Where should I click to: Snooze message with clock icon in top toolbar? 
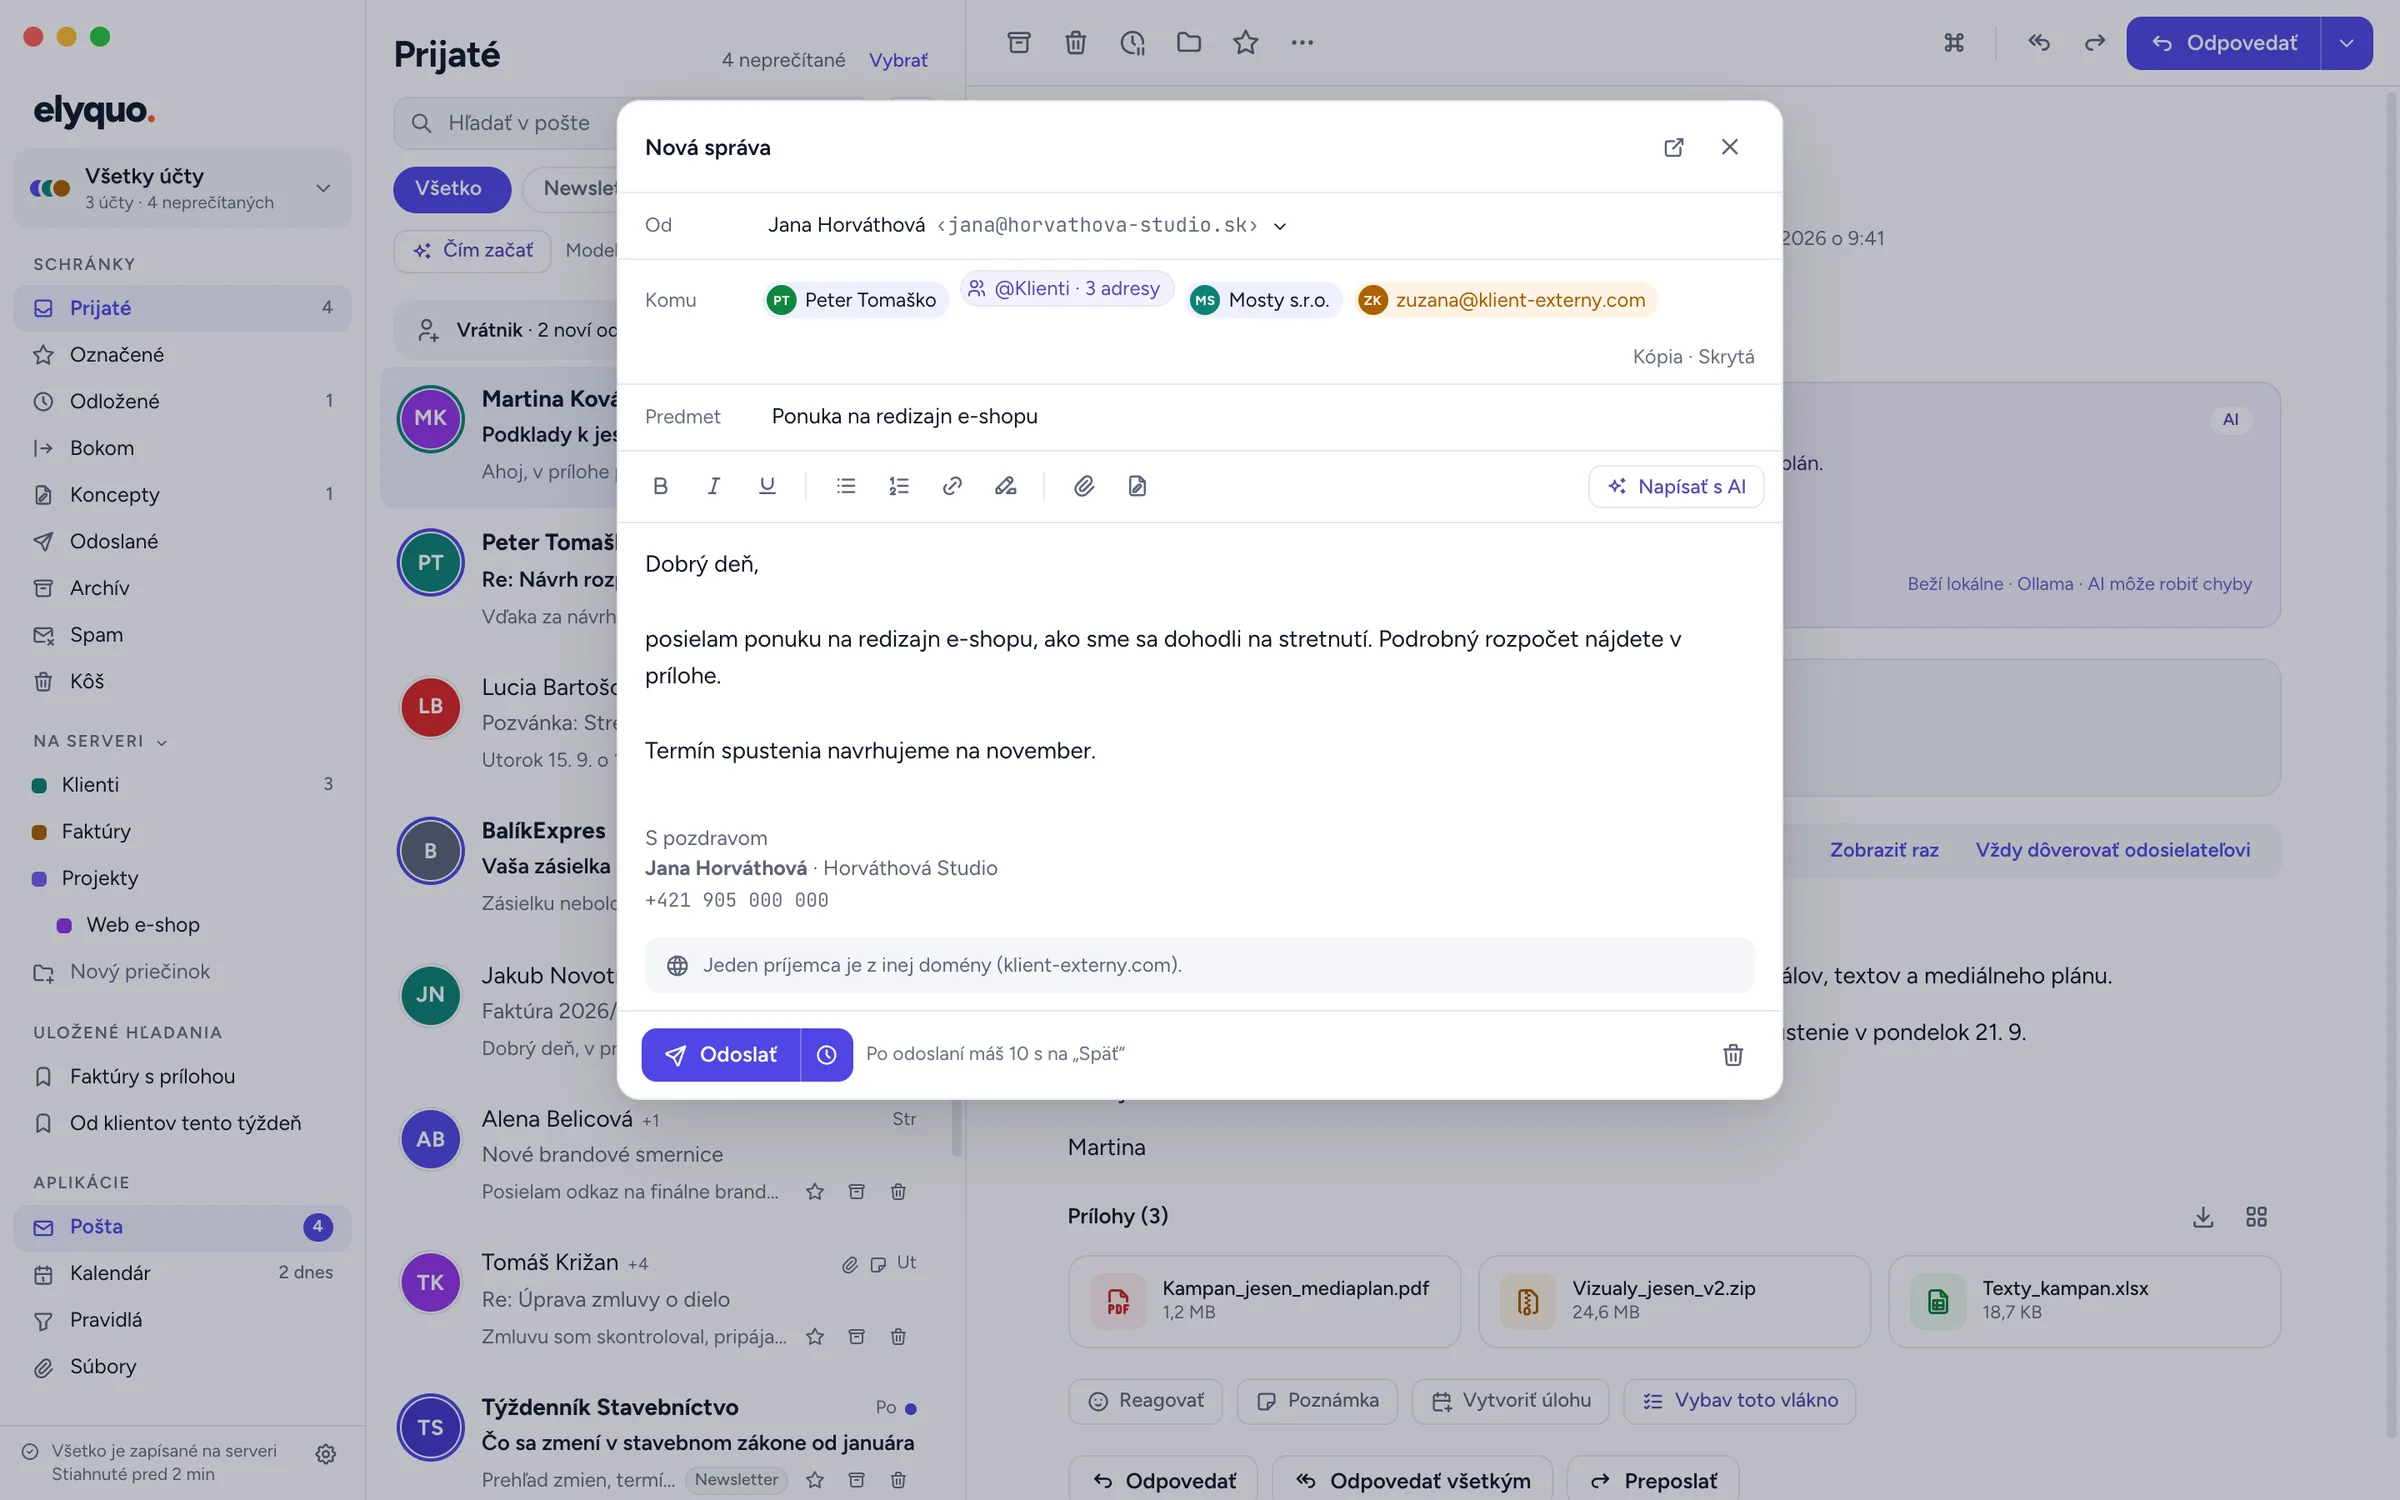click(x=1132, y=42)
